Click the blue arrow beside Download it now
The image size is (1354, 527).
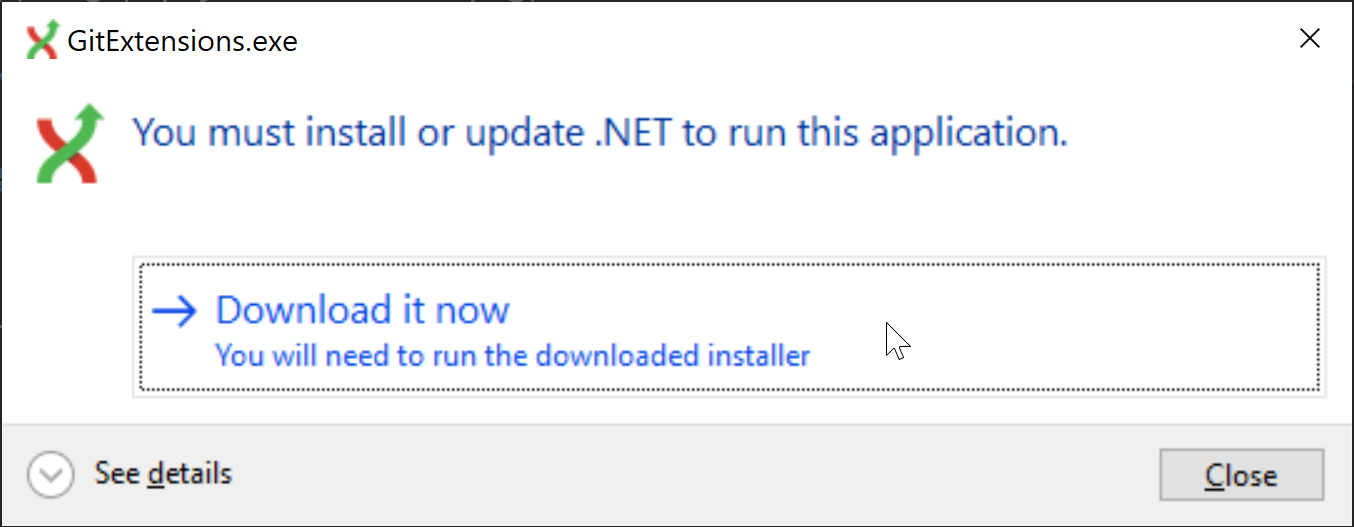[175, 312]
